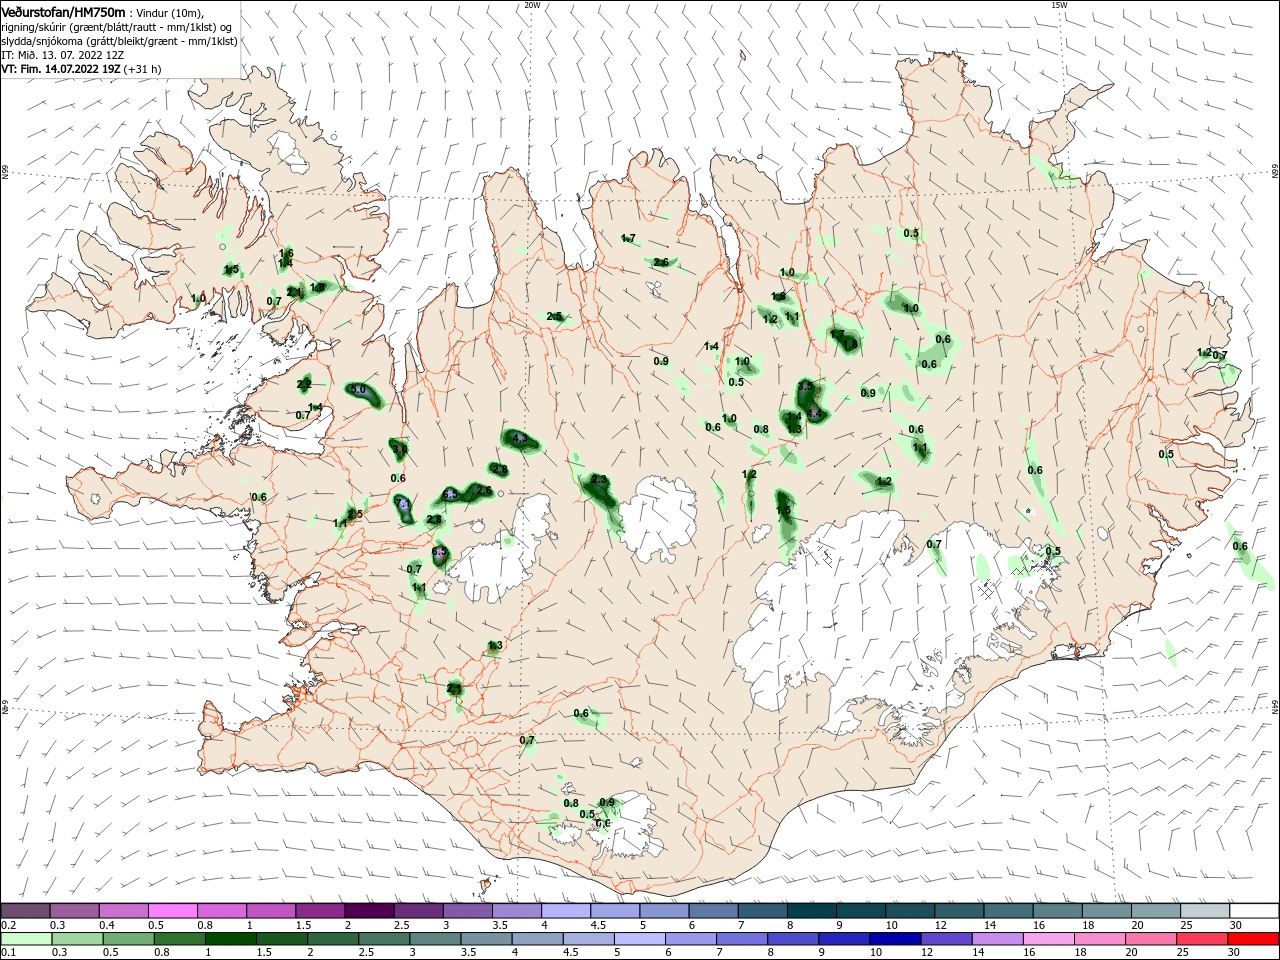Click the 15W longitude label
The image size is (1280, 960).
[1059, 5]
